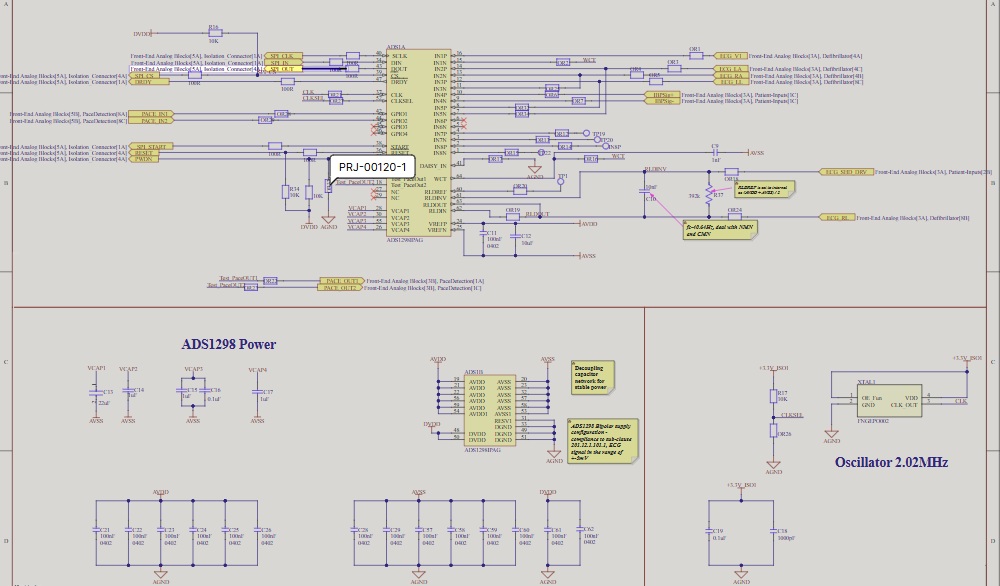Click capacitor C9 1nF
1000x586 pixels.
716,153
